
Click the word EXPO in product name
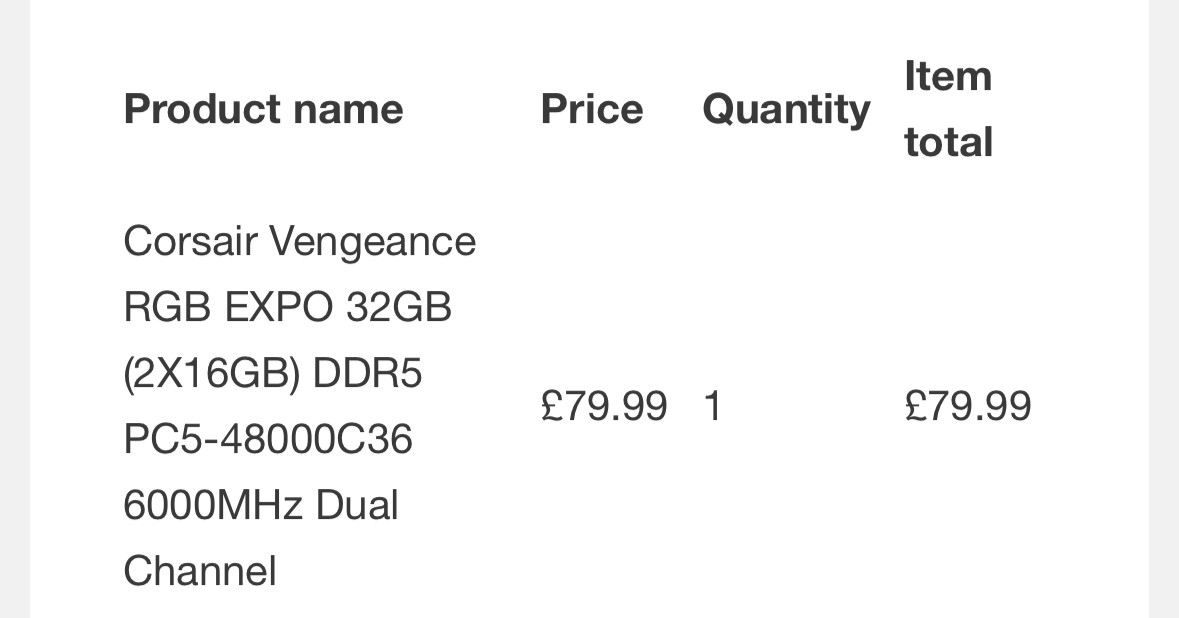point(278,308)
